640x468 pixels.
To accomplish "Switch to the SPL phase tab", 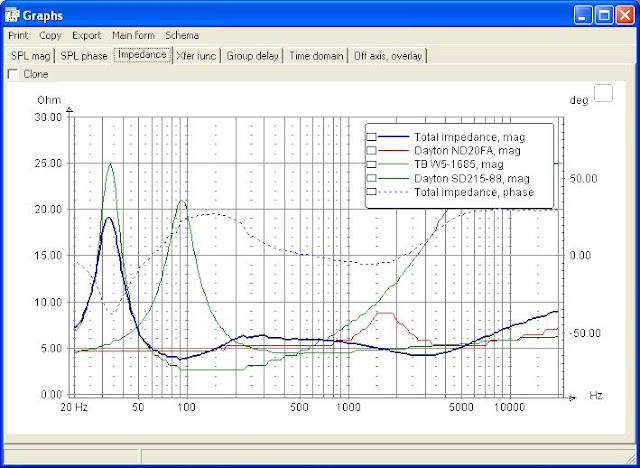I will (83, 56).
